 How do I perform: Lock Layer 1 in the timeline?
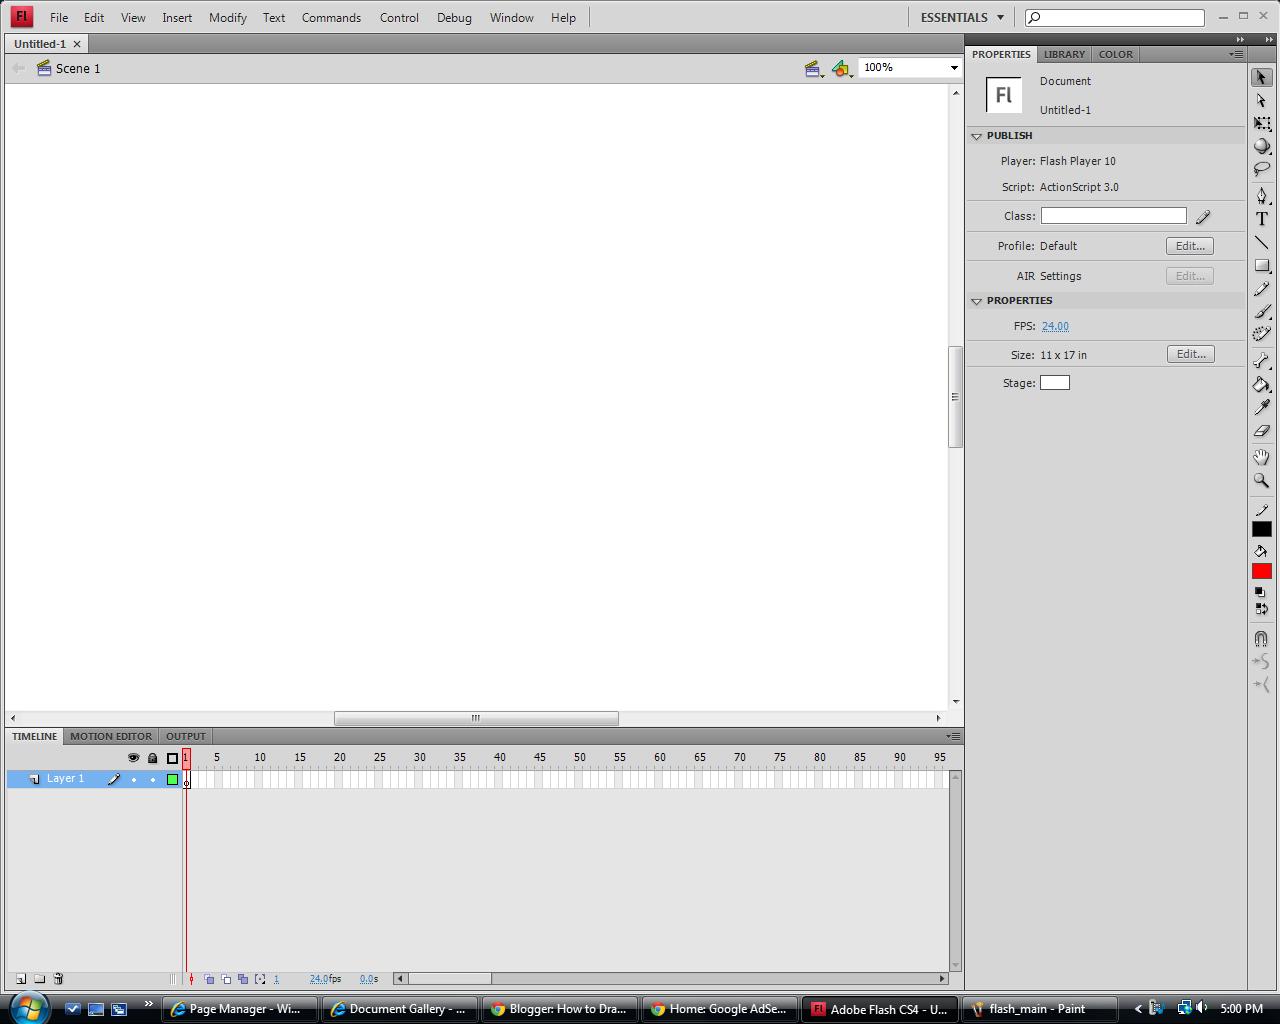[x=152, y=778]
